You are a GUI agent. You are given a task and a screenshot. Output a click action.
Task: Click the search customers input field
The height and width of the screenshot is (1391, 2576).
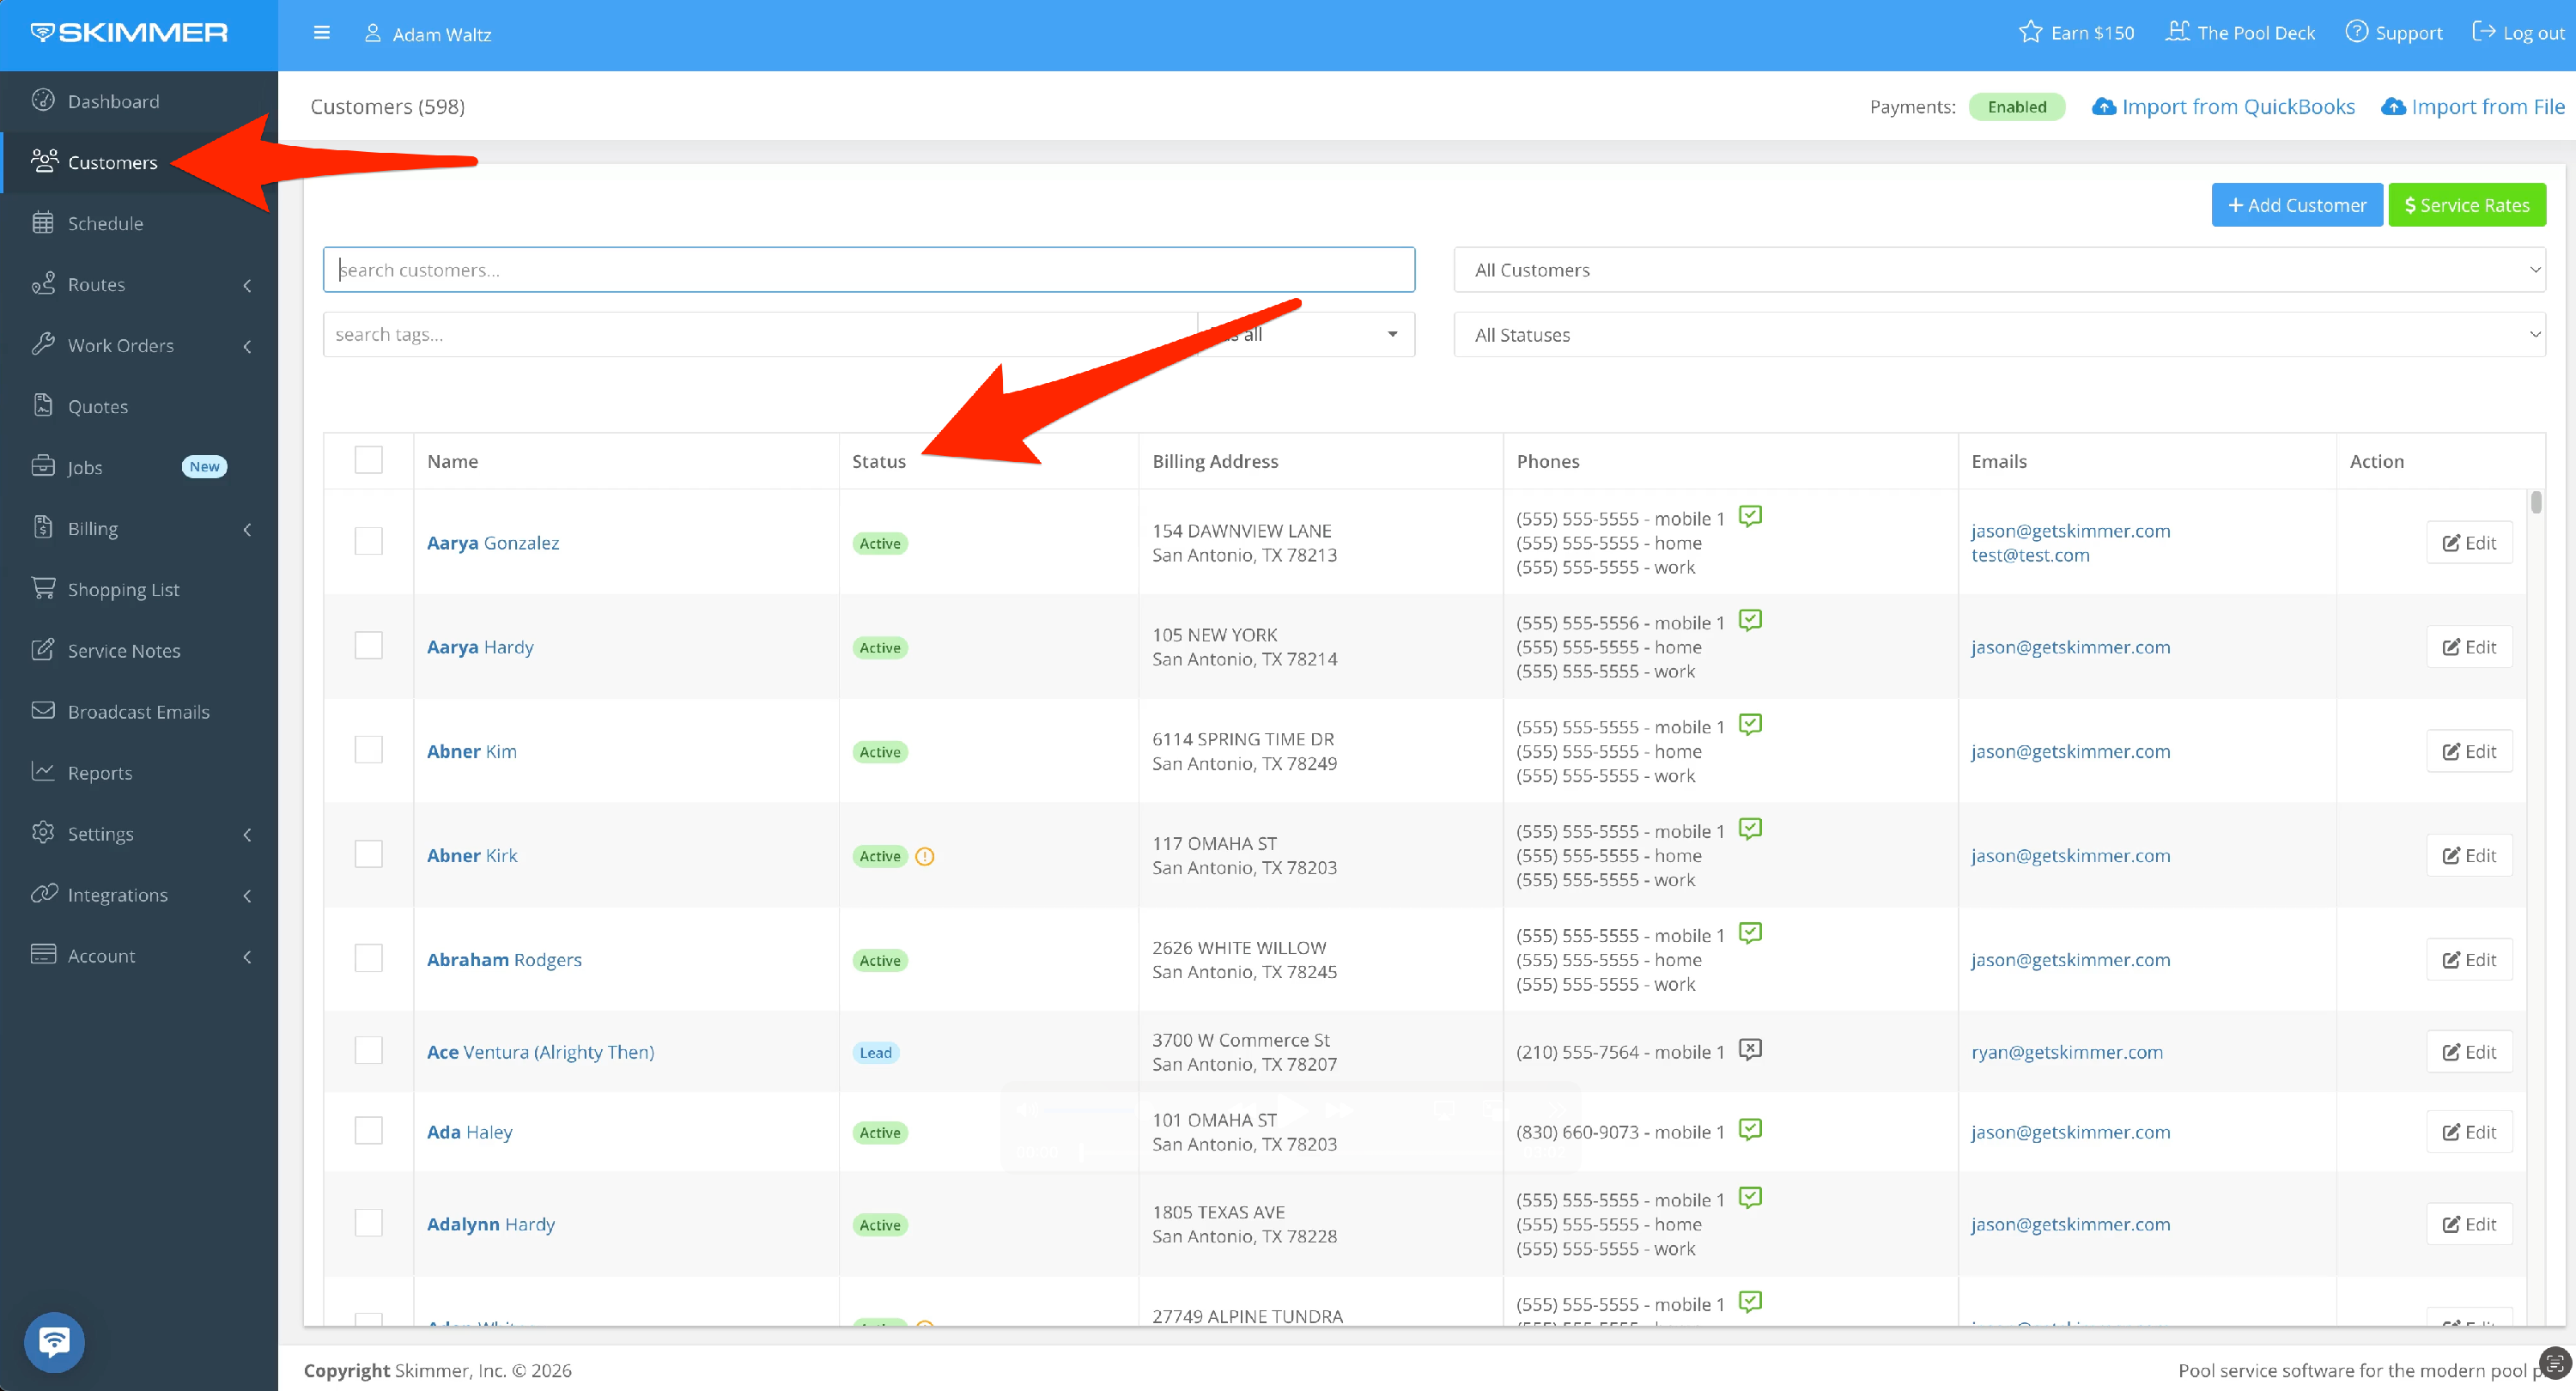(868, 270)
